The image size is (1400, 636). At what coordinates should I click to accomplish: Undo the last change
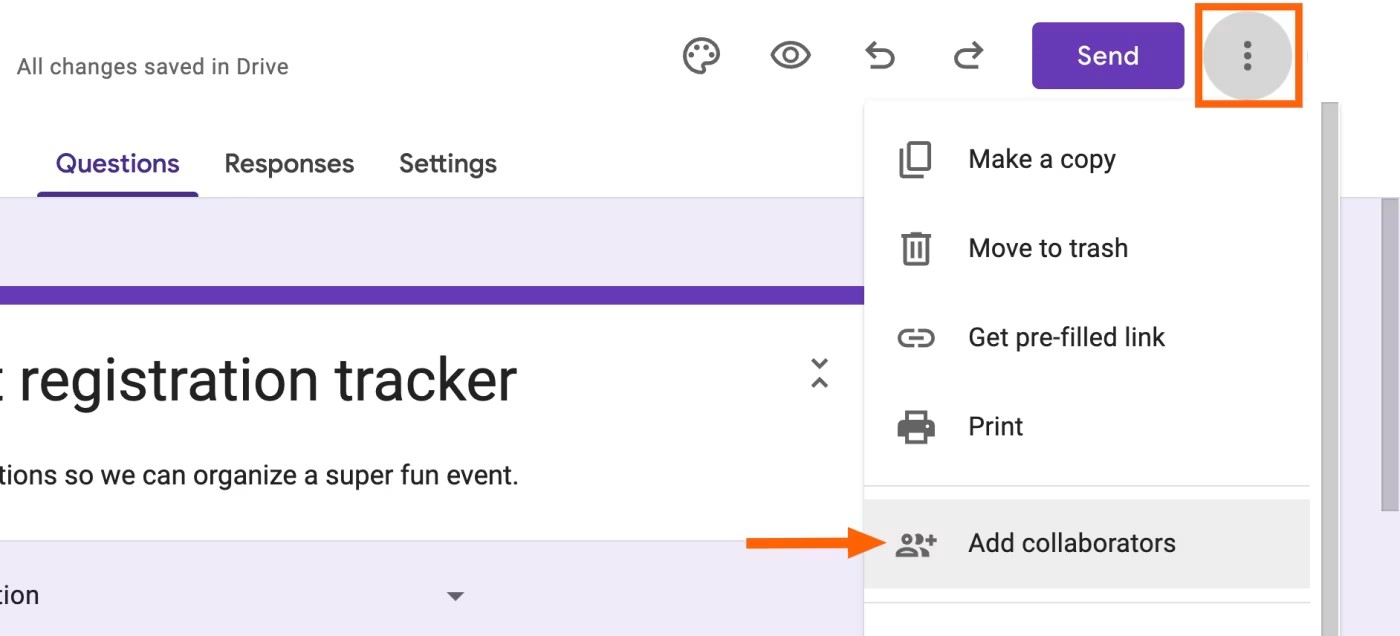tap(879, 57)
